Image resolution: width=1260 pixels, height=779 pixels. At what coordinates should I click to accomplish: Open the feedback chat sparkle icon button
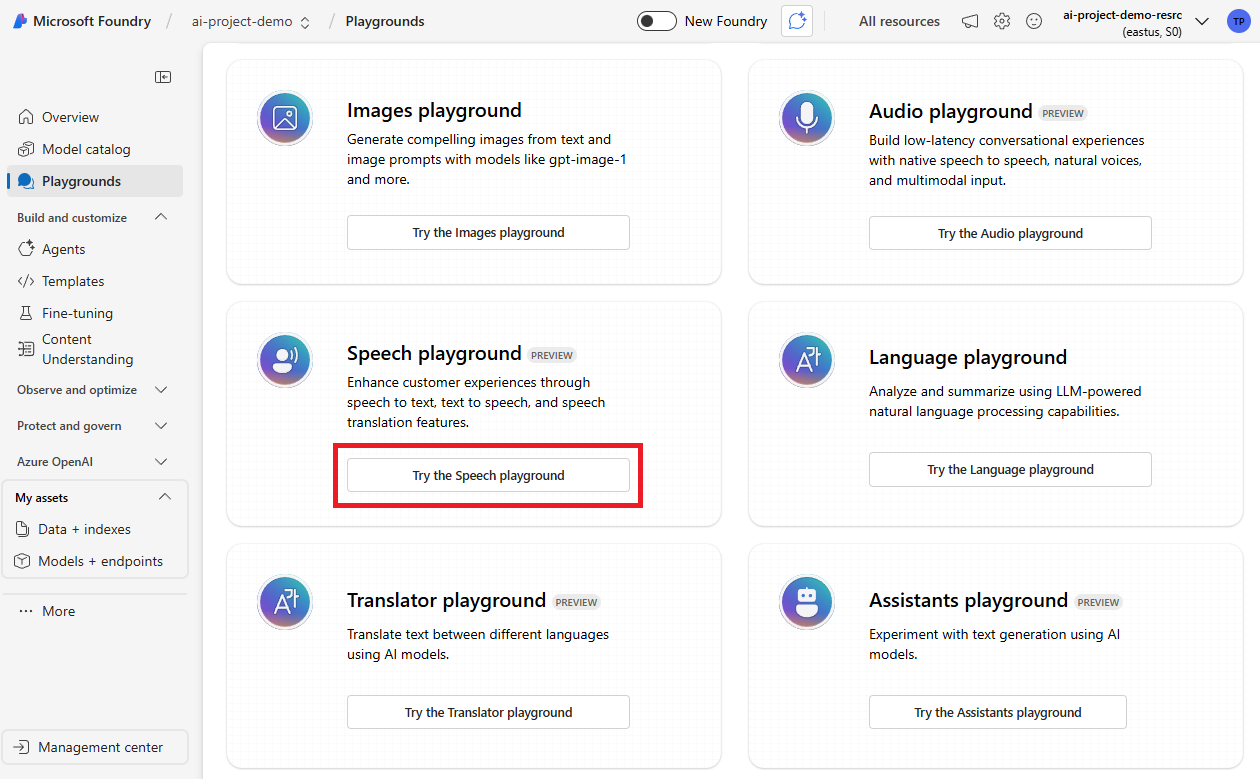(x=797, y=21)
